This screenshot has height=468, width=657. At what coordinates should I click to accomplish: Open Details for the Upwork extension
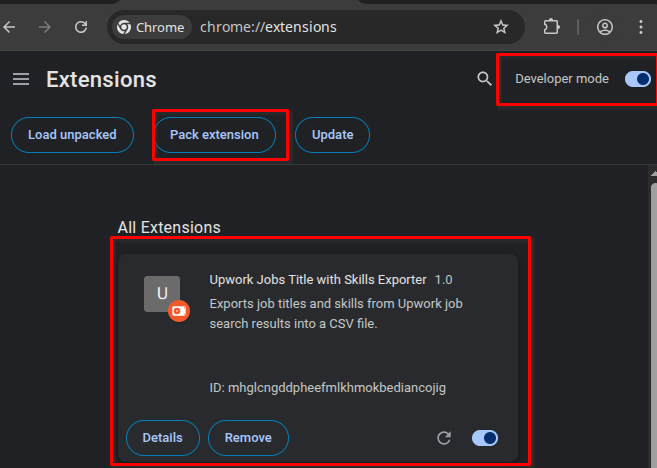click(x=163, y=438)
